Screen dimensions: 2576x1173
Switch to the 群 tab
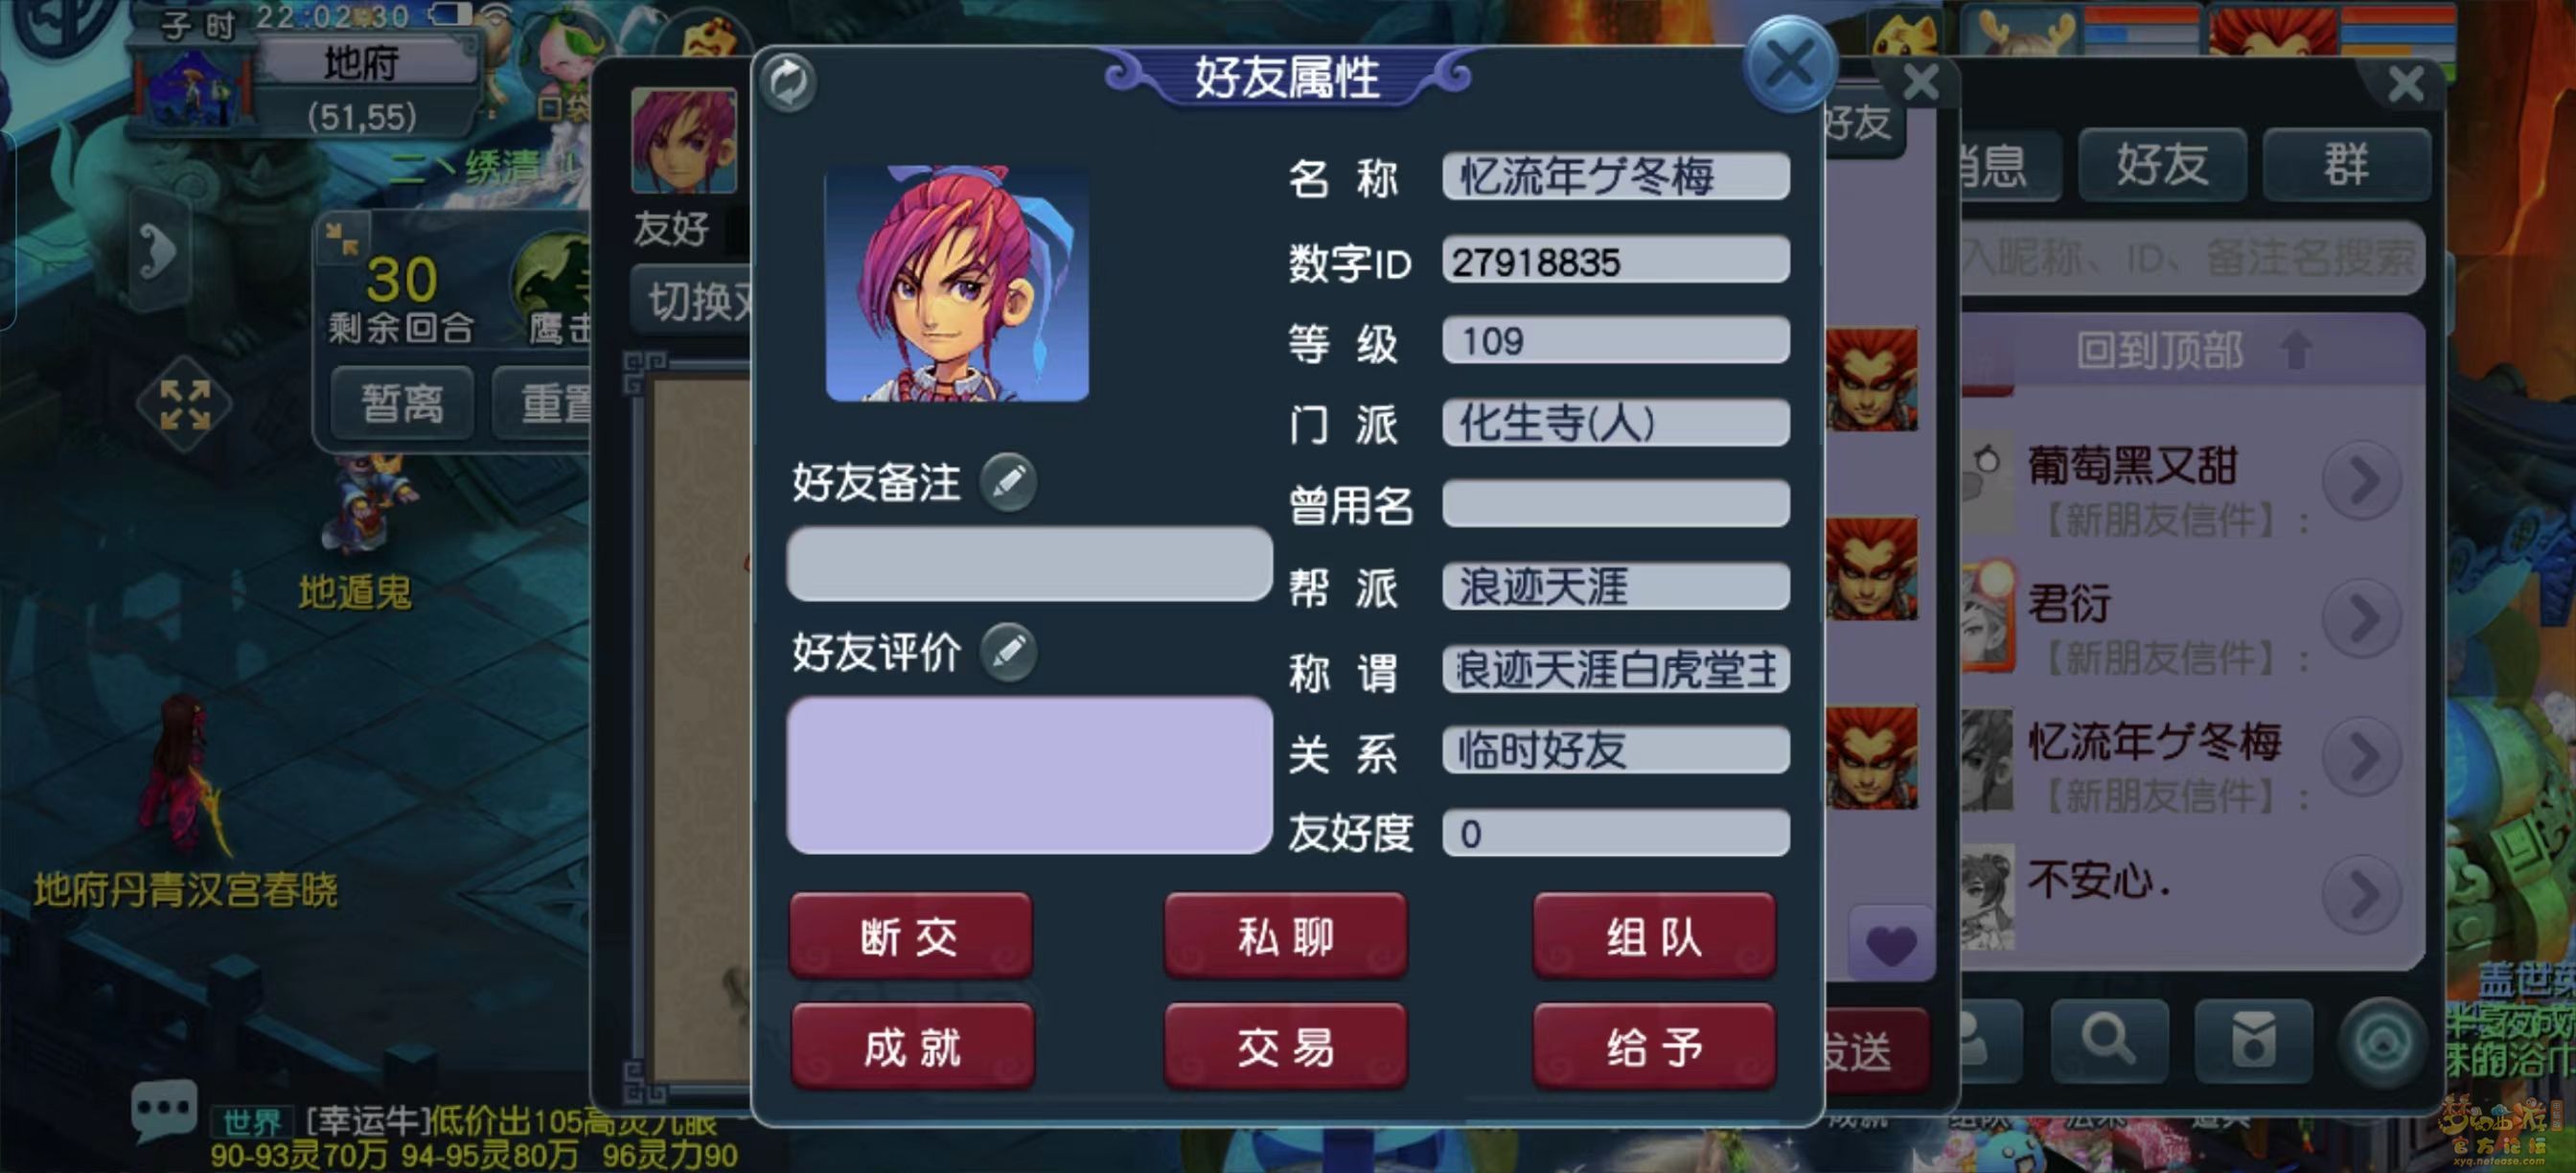(2346, 165)
